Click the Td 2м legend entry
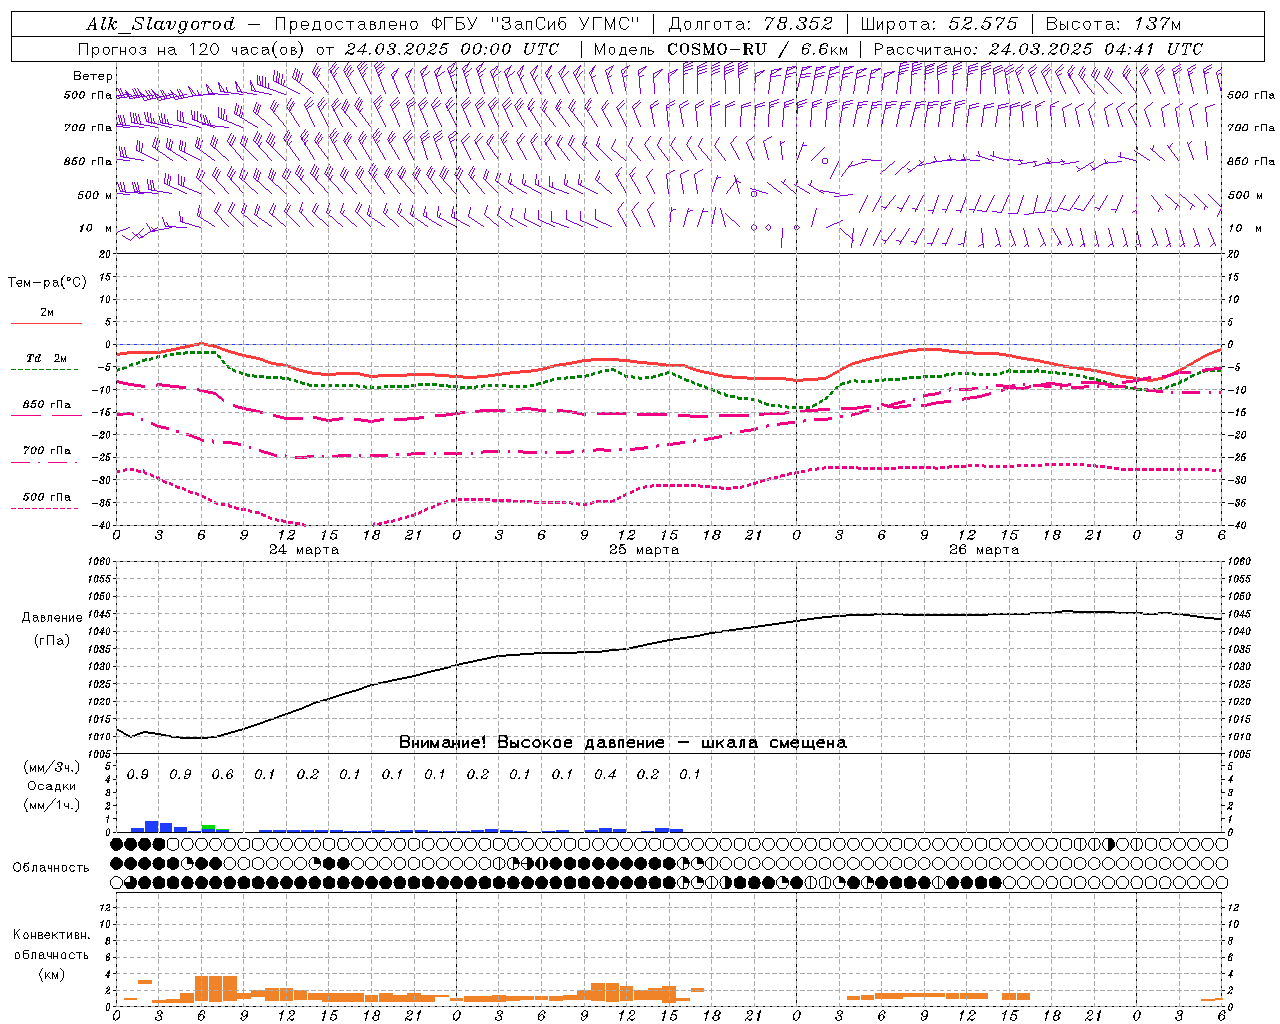 [x=46, y=358]
